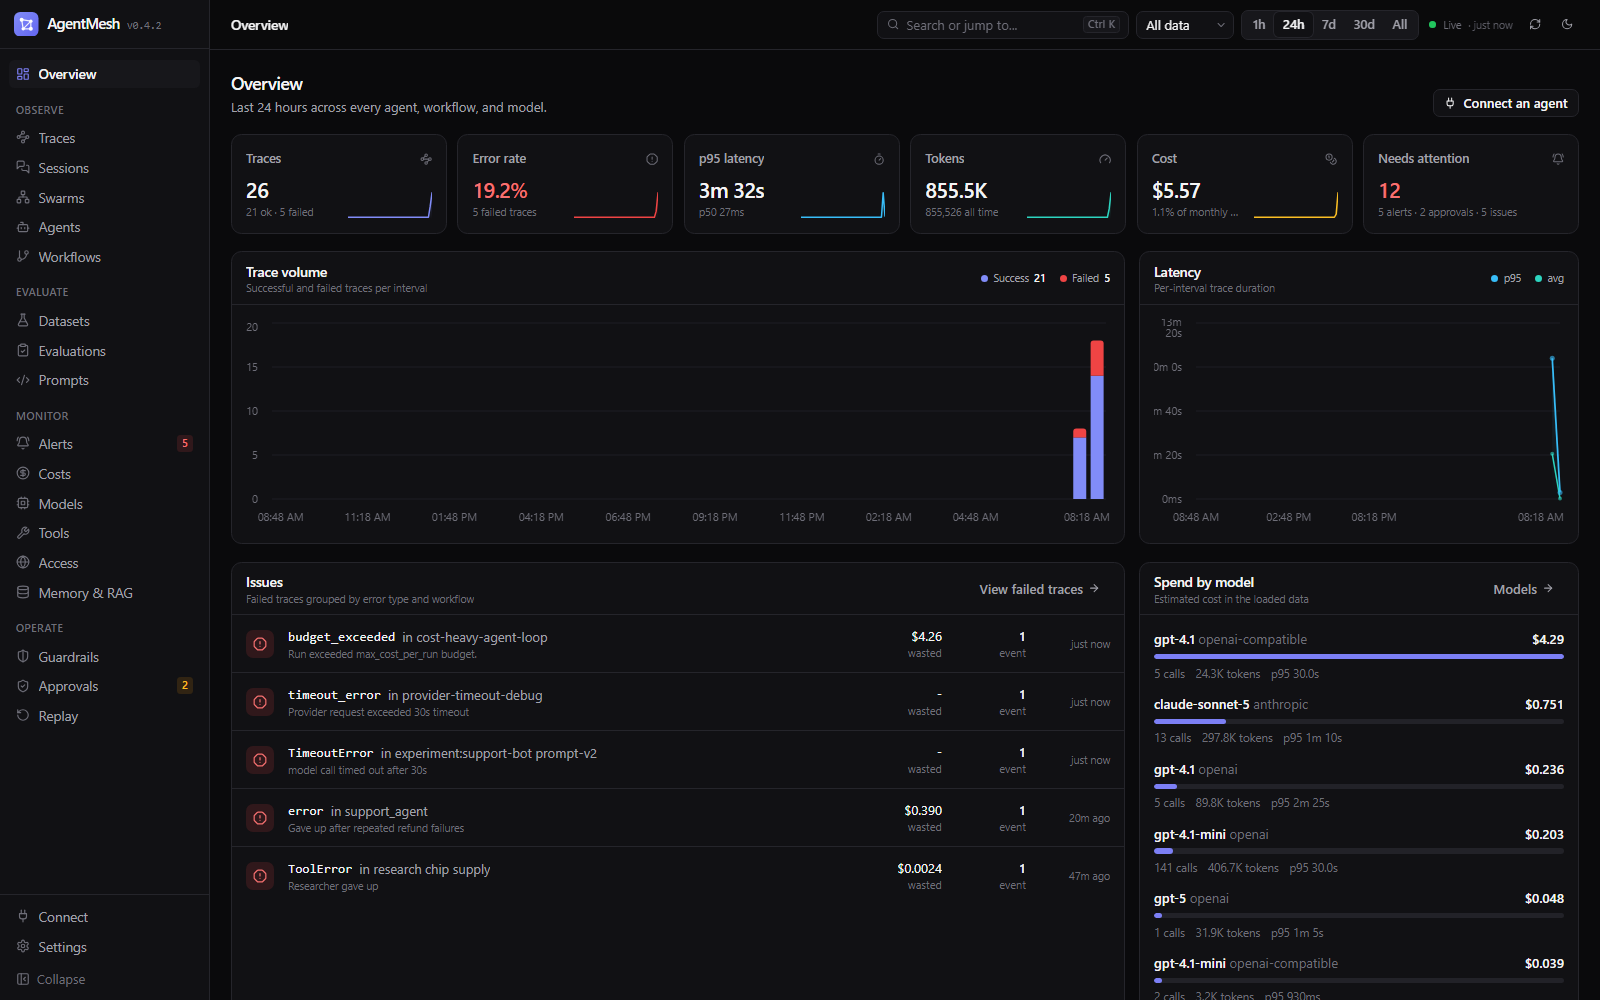Open the Sessions sidebar icon
This screenshot has height=1000, width=1600.
[23, 168]
